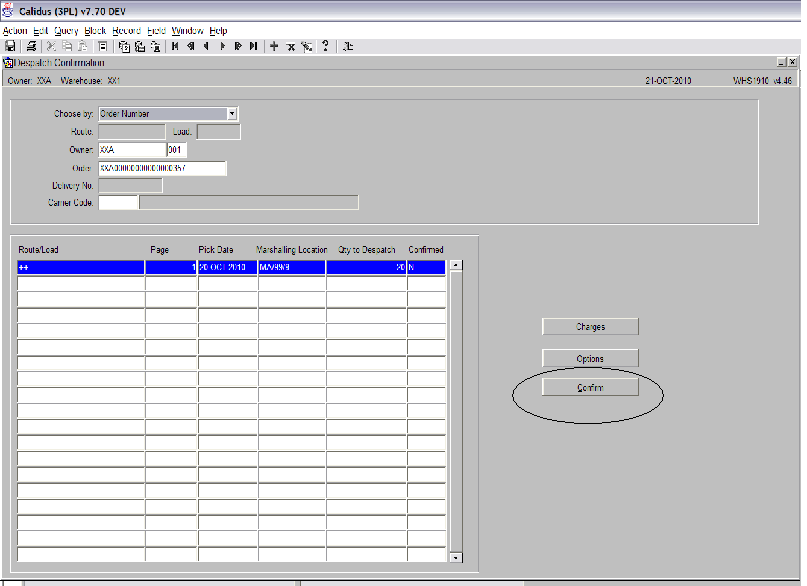Jump to last record icon
This screenshot has height=586, width=807.
pos(253,46)
